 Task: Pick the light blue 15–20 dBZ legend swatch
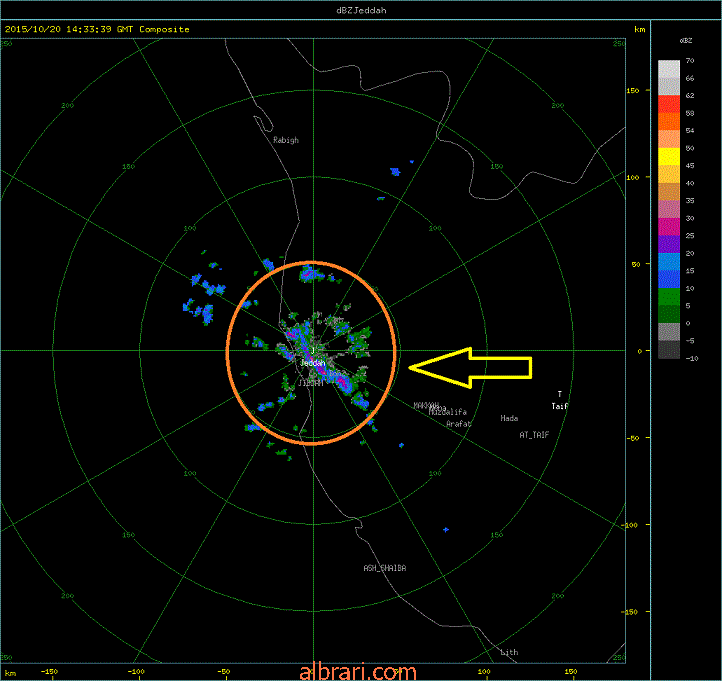669,262
